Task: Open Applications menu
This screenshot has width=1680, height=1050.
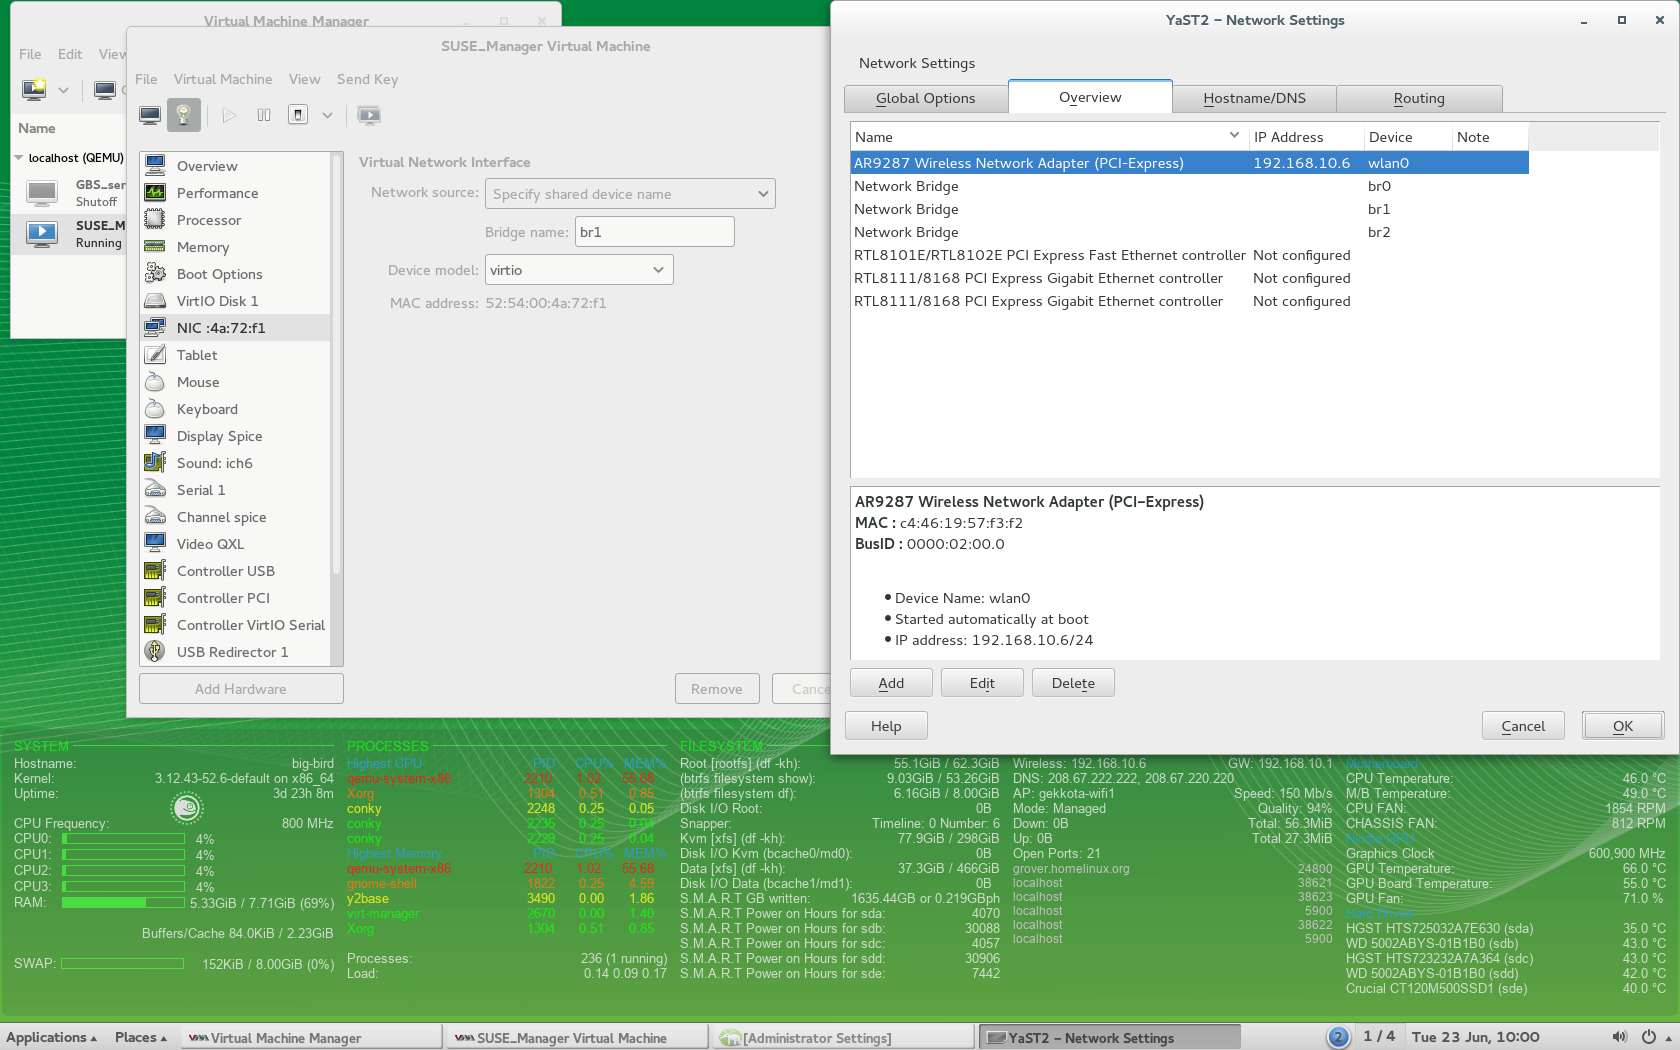Action: tap(51, 1037)
